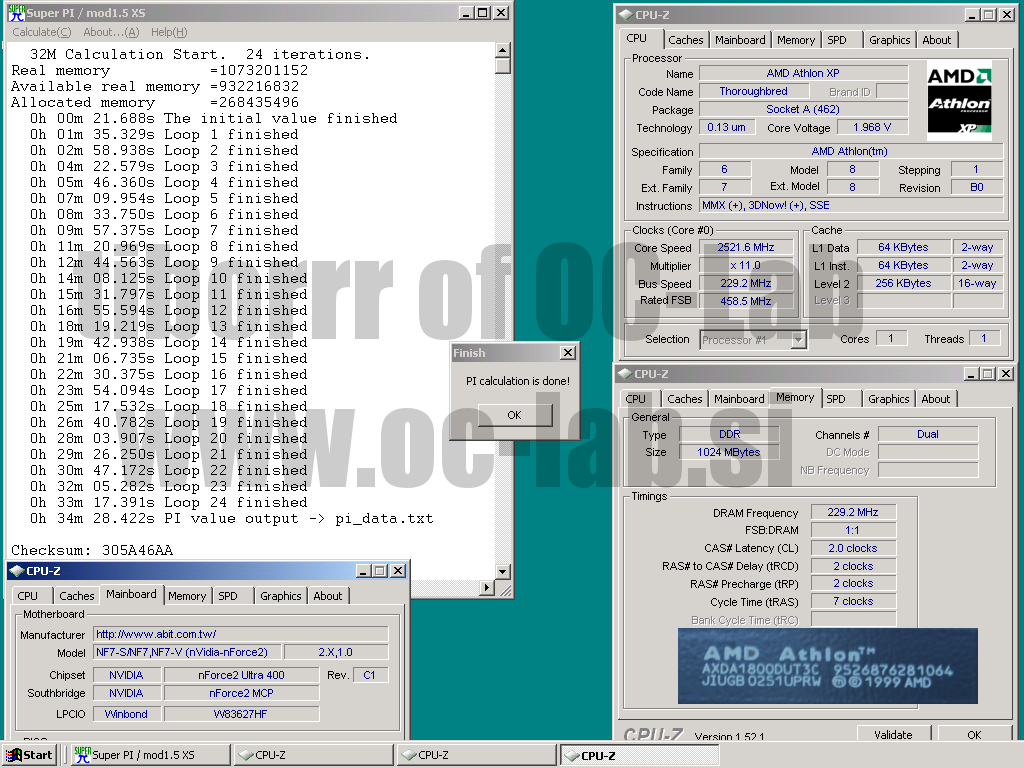The image size is (1024, 768).
Task: Click the Core Voltage 1.968 V value
Action: click(871, 127)
